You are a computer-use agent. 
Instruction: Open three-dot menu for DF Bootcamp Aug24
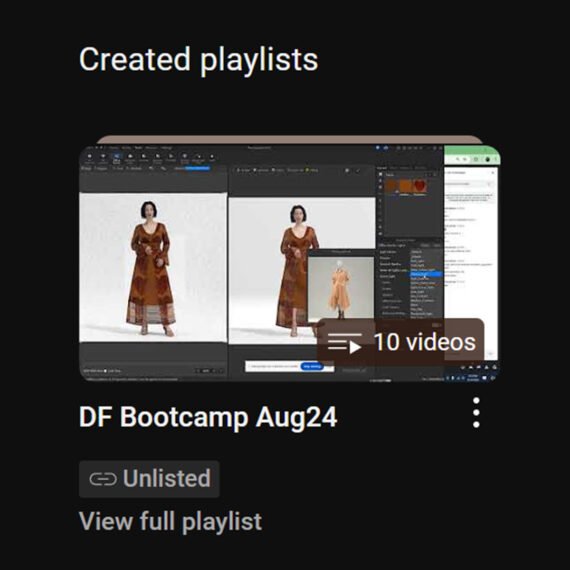pyautogui.click(x=476, y=413)
